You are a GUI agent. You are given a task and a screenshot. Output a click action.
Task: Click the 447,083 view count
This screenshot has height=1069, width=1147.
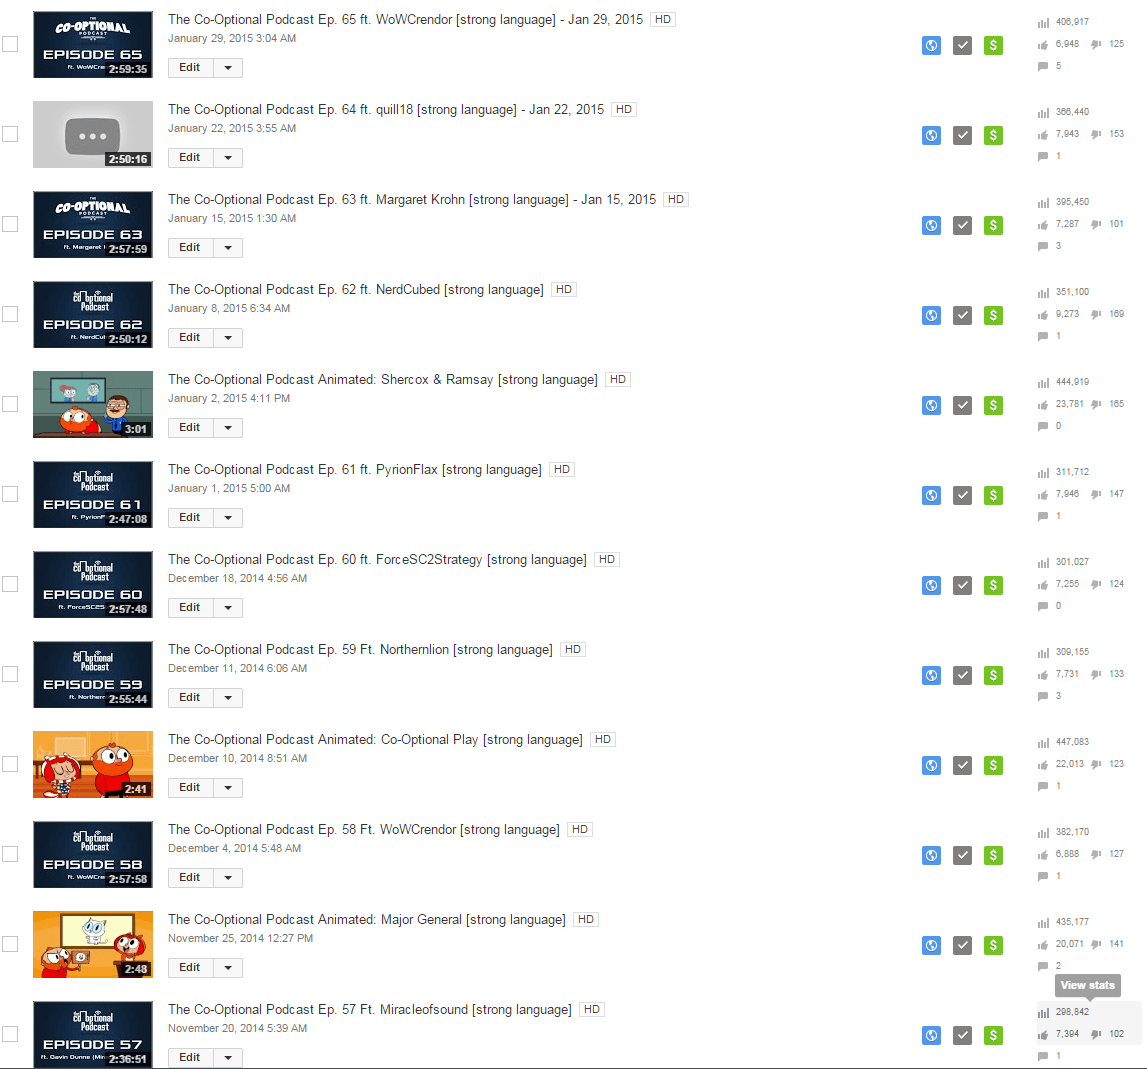tap(1072, 742)
